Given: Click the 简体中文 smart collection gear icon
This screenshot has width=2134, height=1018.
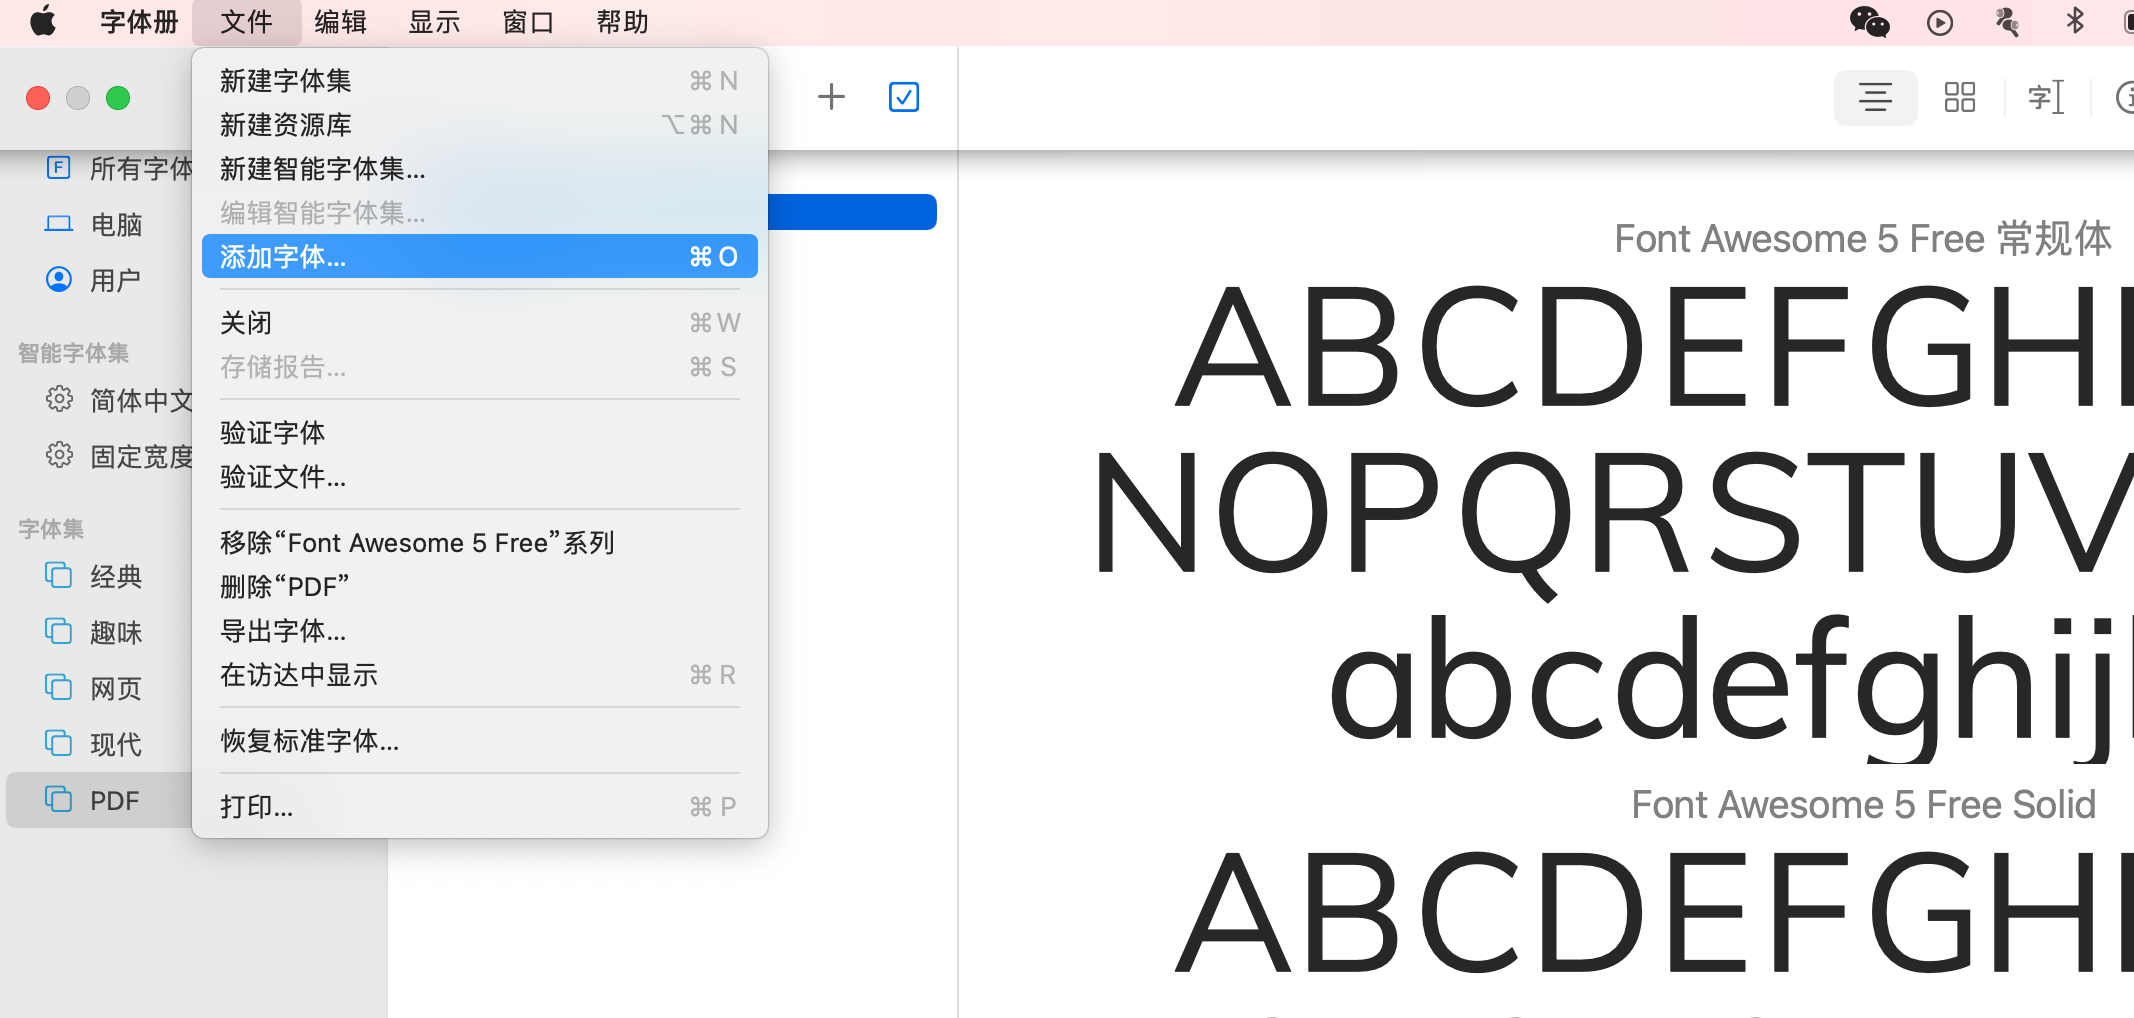Looking at the screenshot, I should coord(59,399).
